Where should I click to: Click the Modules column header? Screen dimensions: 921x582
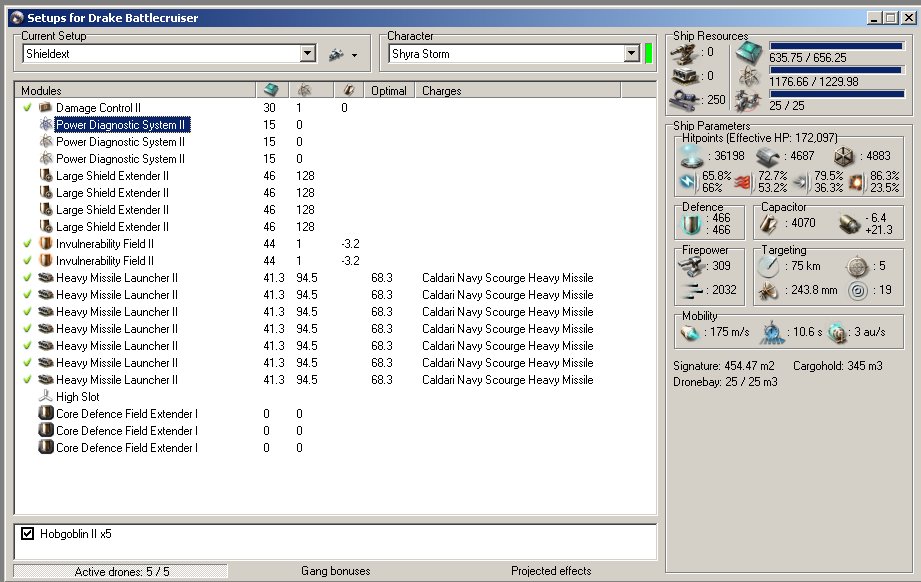[x=135, y=90]
